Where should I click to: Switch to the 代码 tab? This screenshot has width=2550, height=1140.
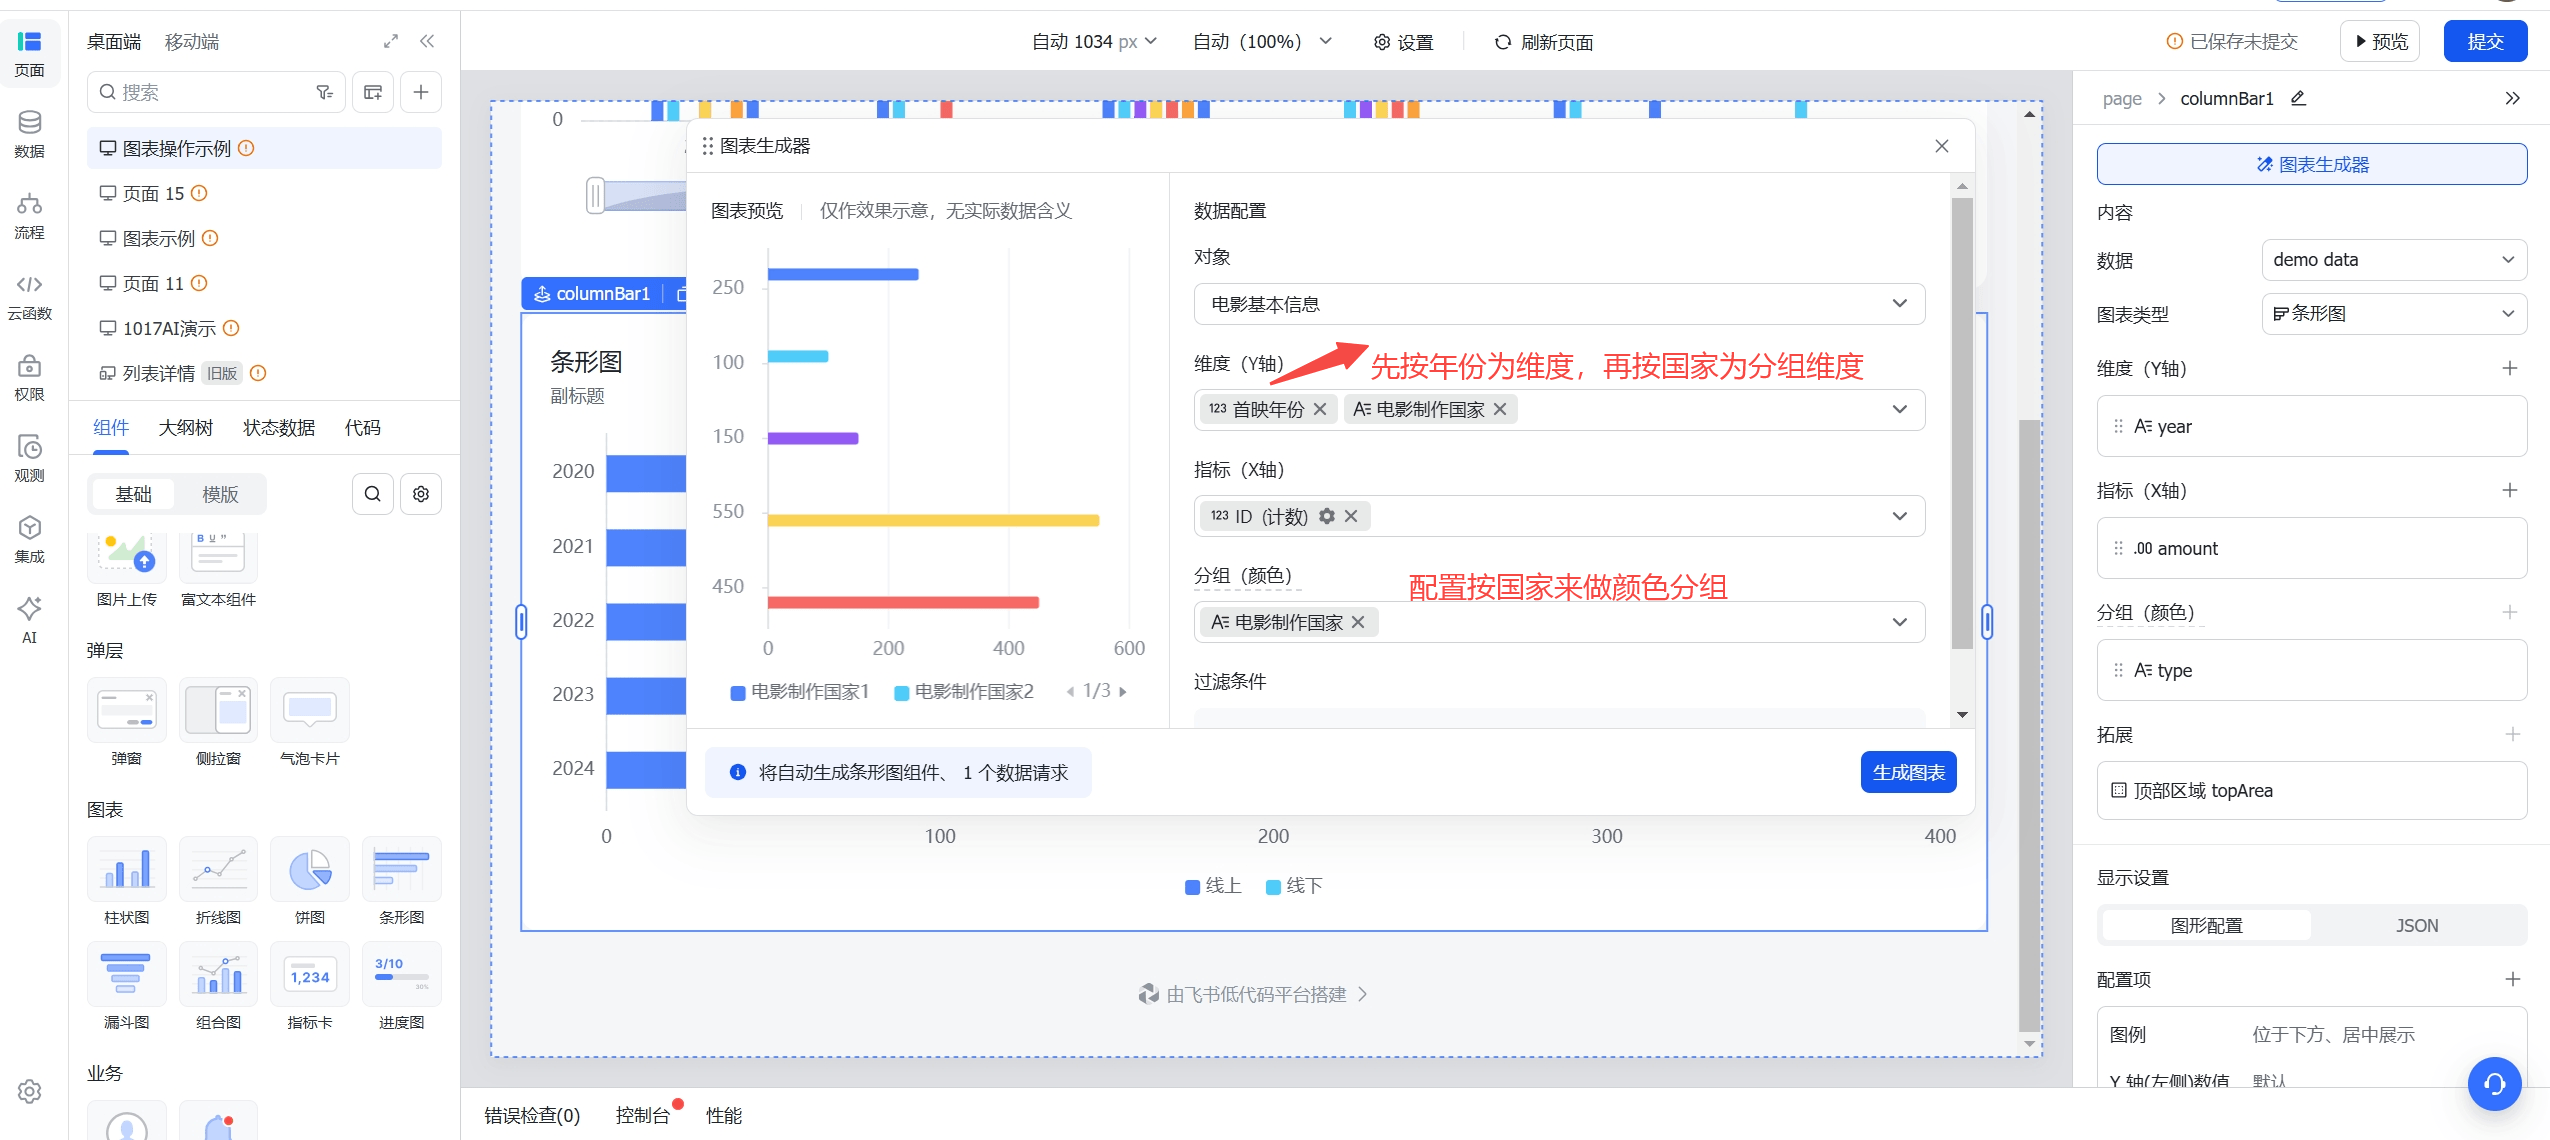coord(363,428)
